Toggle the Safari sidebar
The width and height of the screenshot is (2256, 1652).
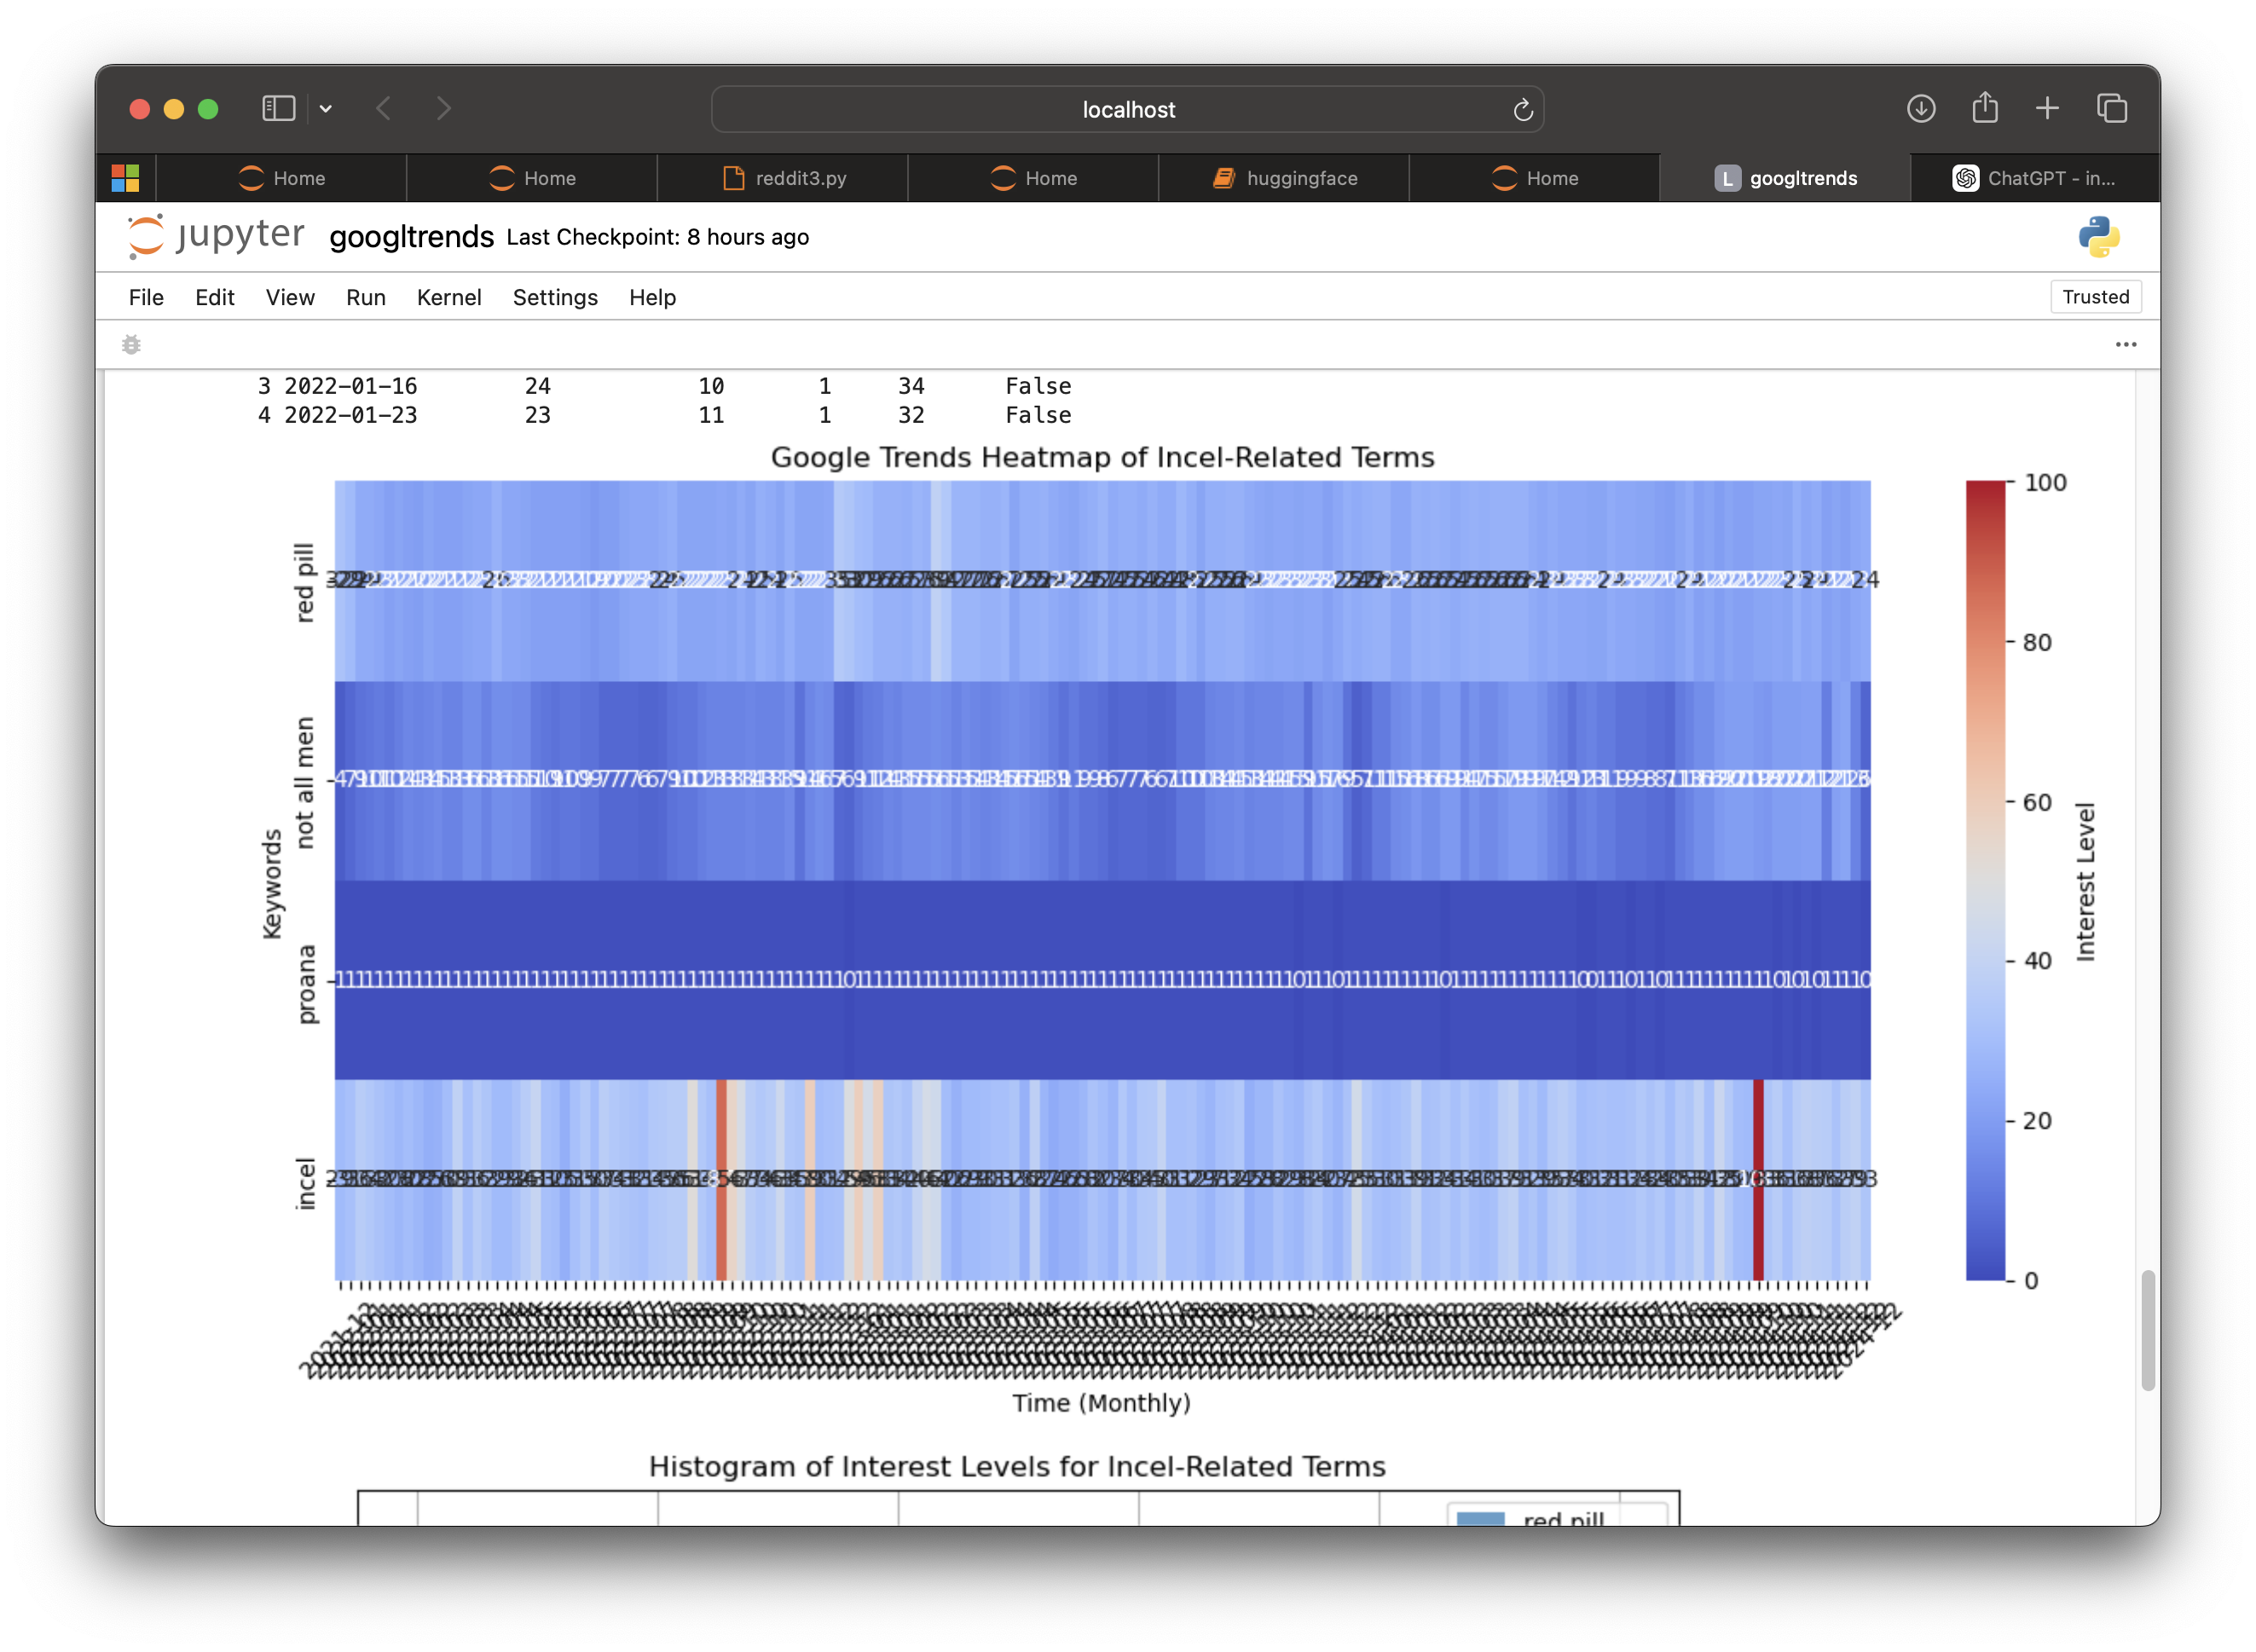[x=277, y=109]
